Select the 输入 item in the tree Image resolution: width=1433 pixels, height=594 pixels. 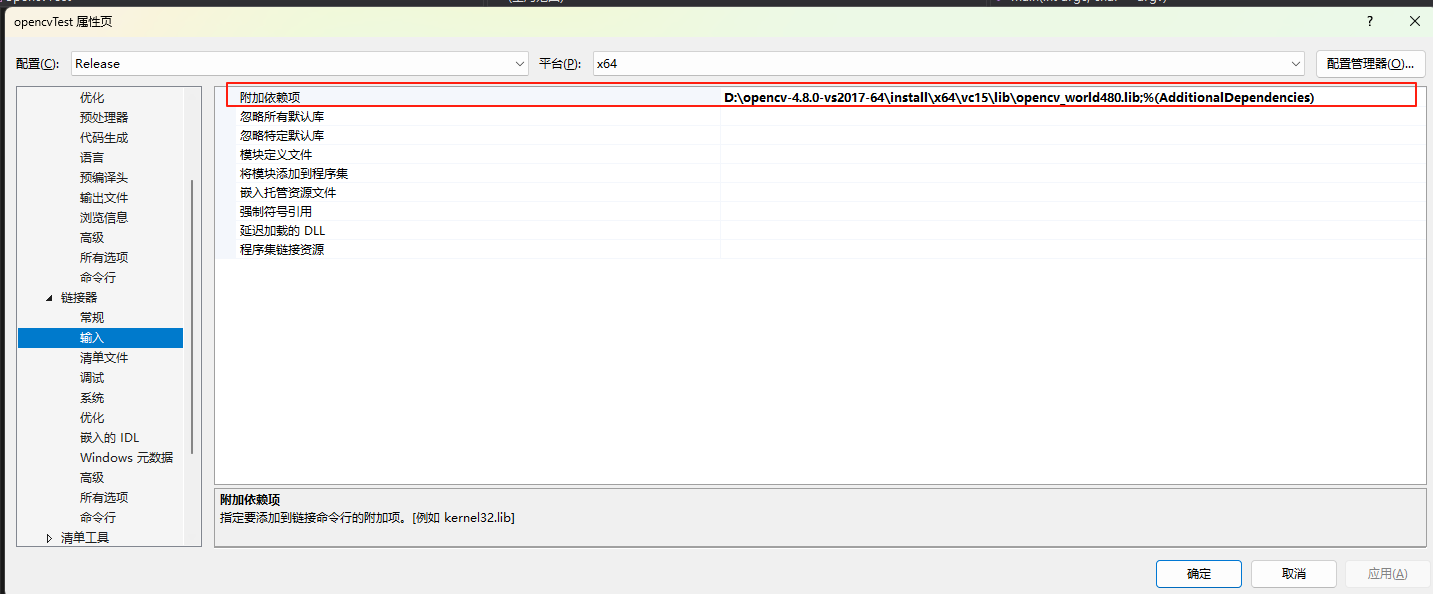point(91,337)
